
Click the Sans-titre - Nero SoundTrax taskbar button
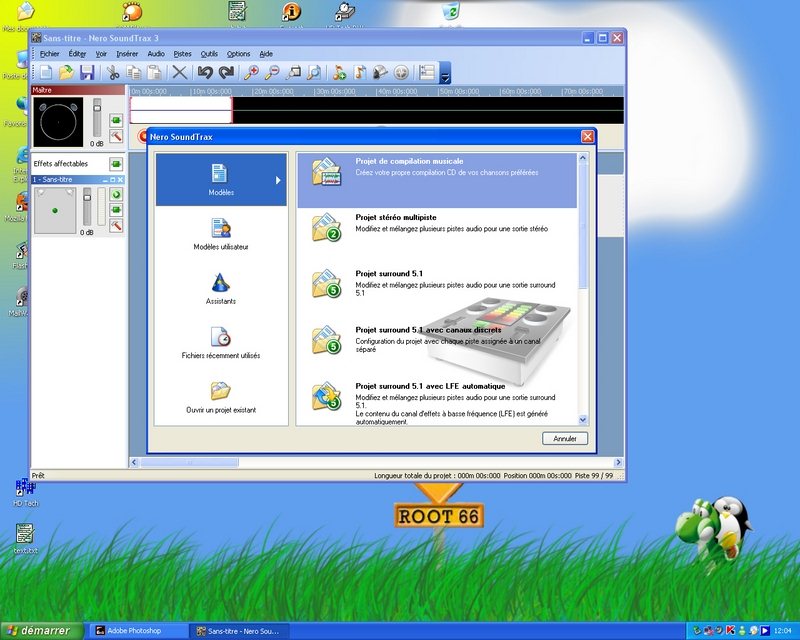239,631
